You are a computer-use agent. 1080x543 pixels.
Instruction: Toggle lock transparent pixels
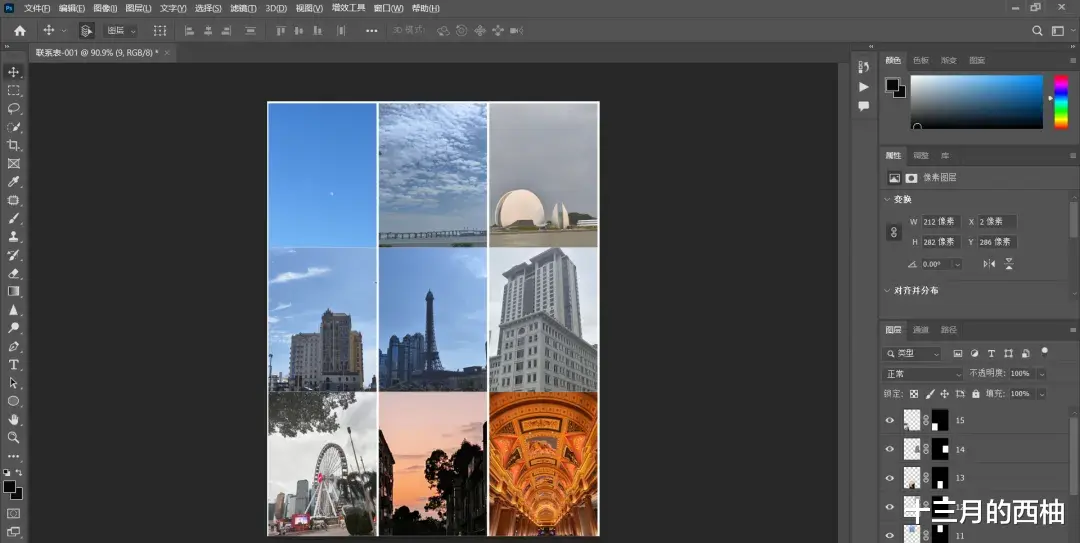914,394
